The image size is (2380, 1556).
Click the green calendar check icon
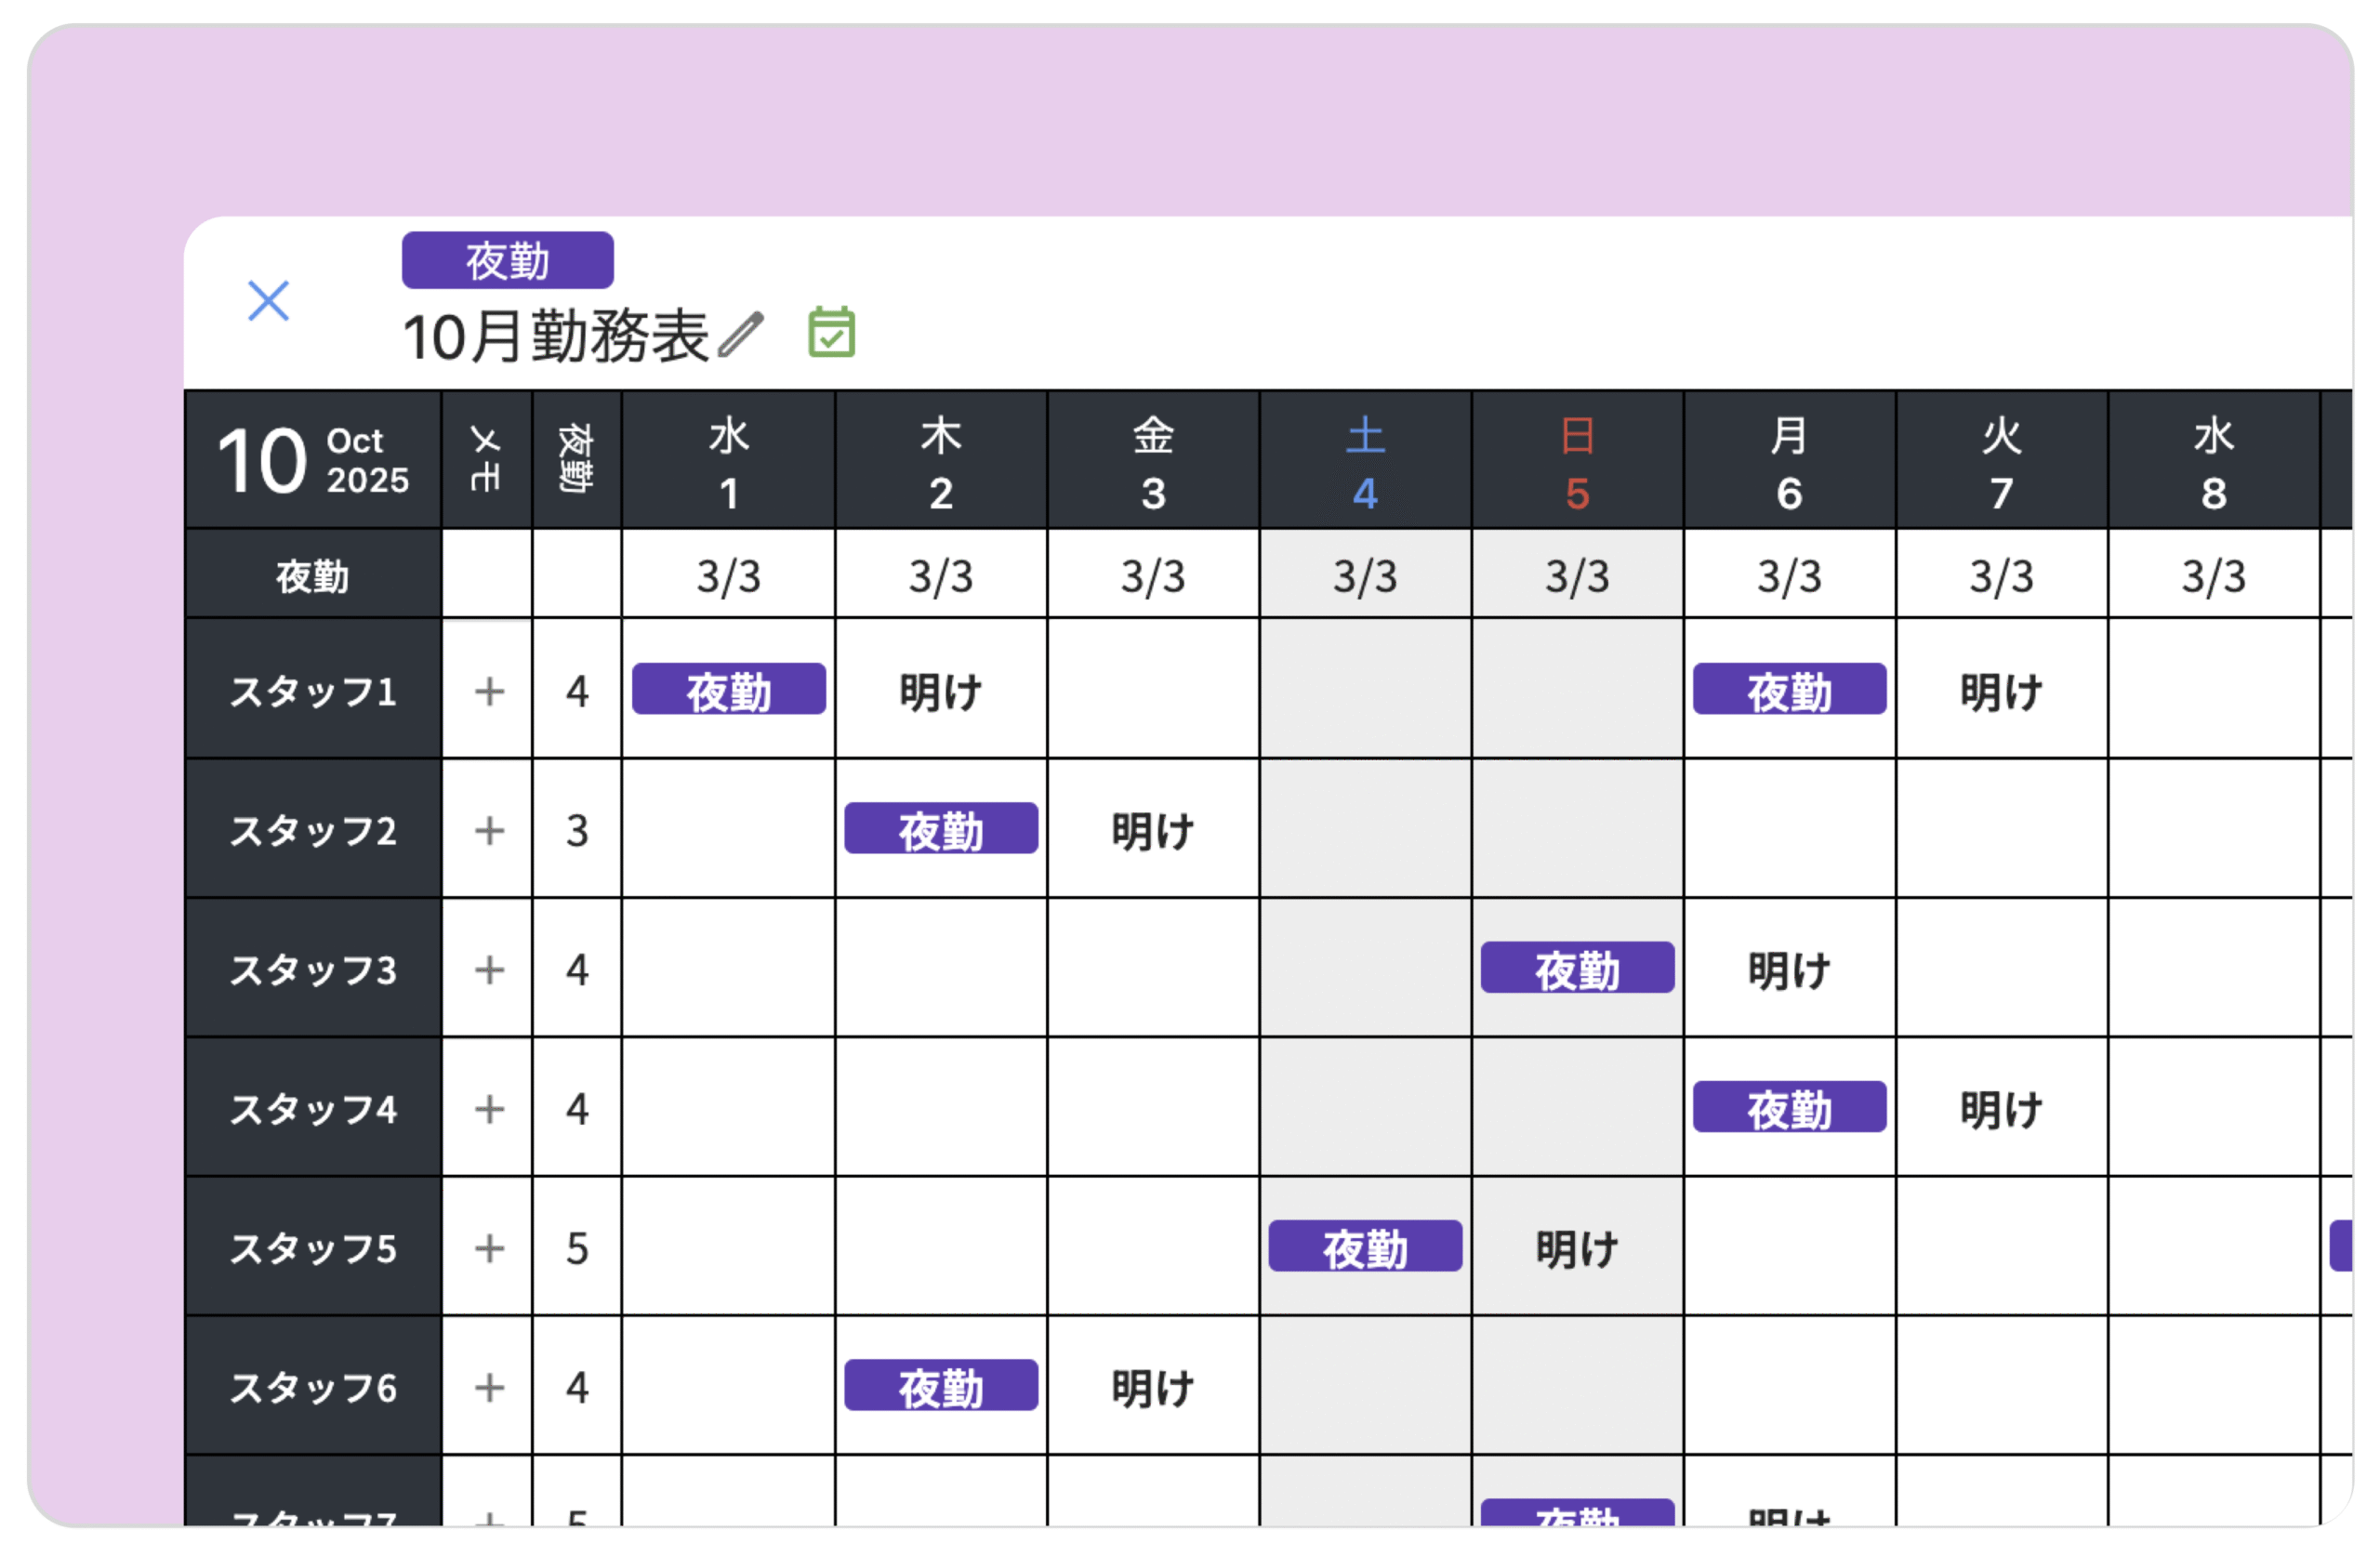point(831,332)
